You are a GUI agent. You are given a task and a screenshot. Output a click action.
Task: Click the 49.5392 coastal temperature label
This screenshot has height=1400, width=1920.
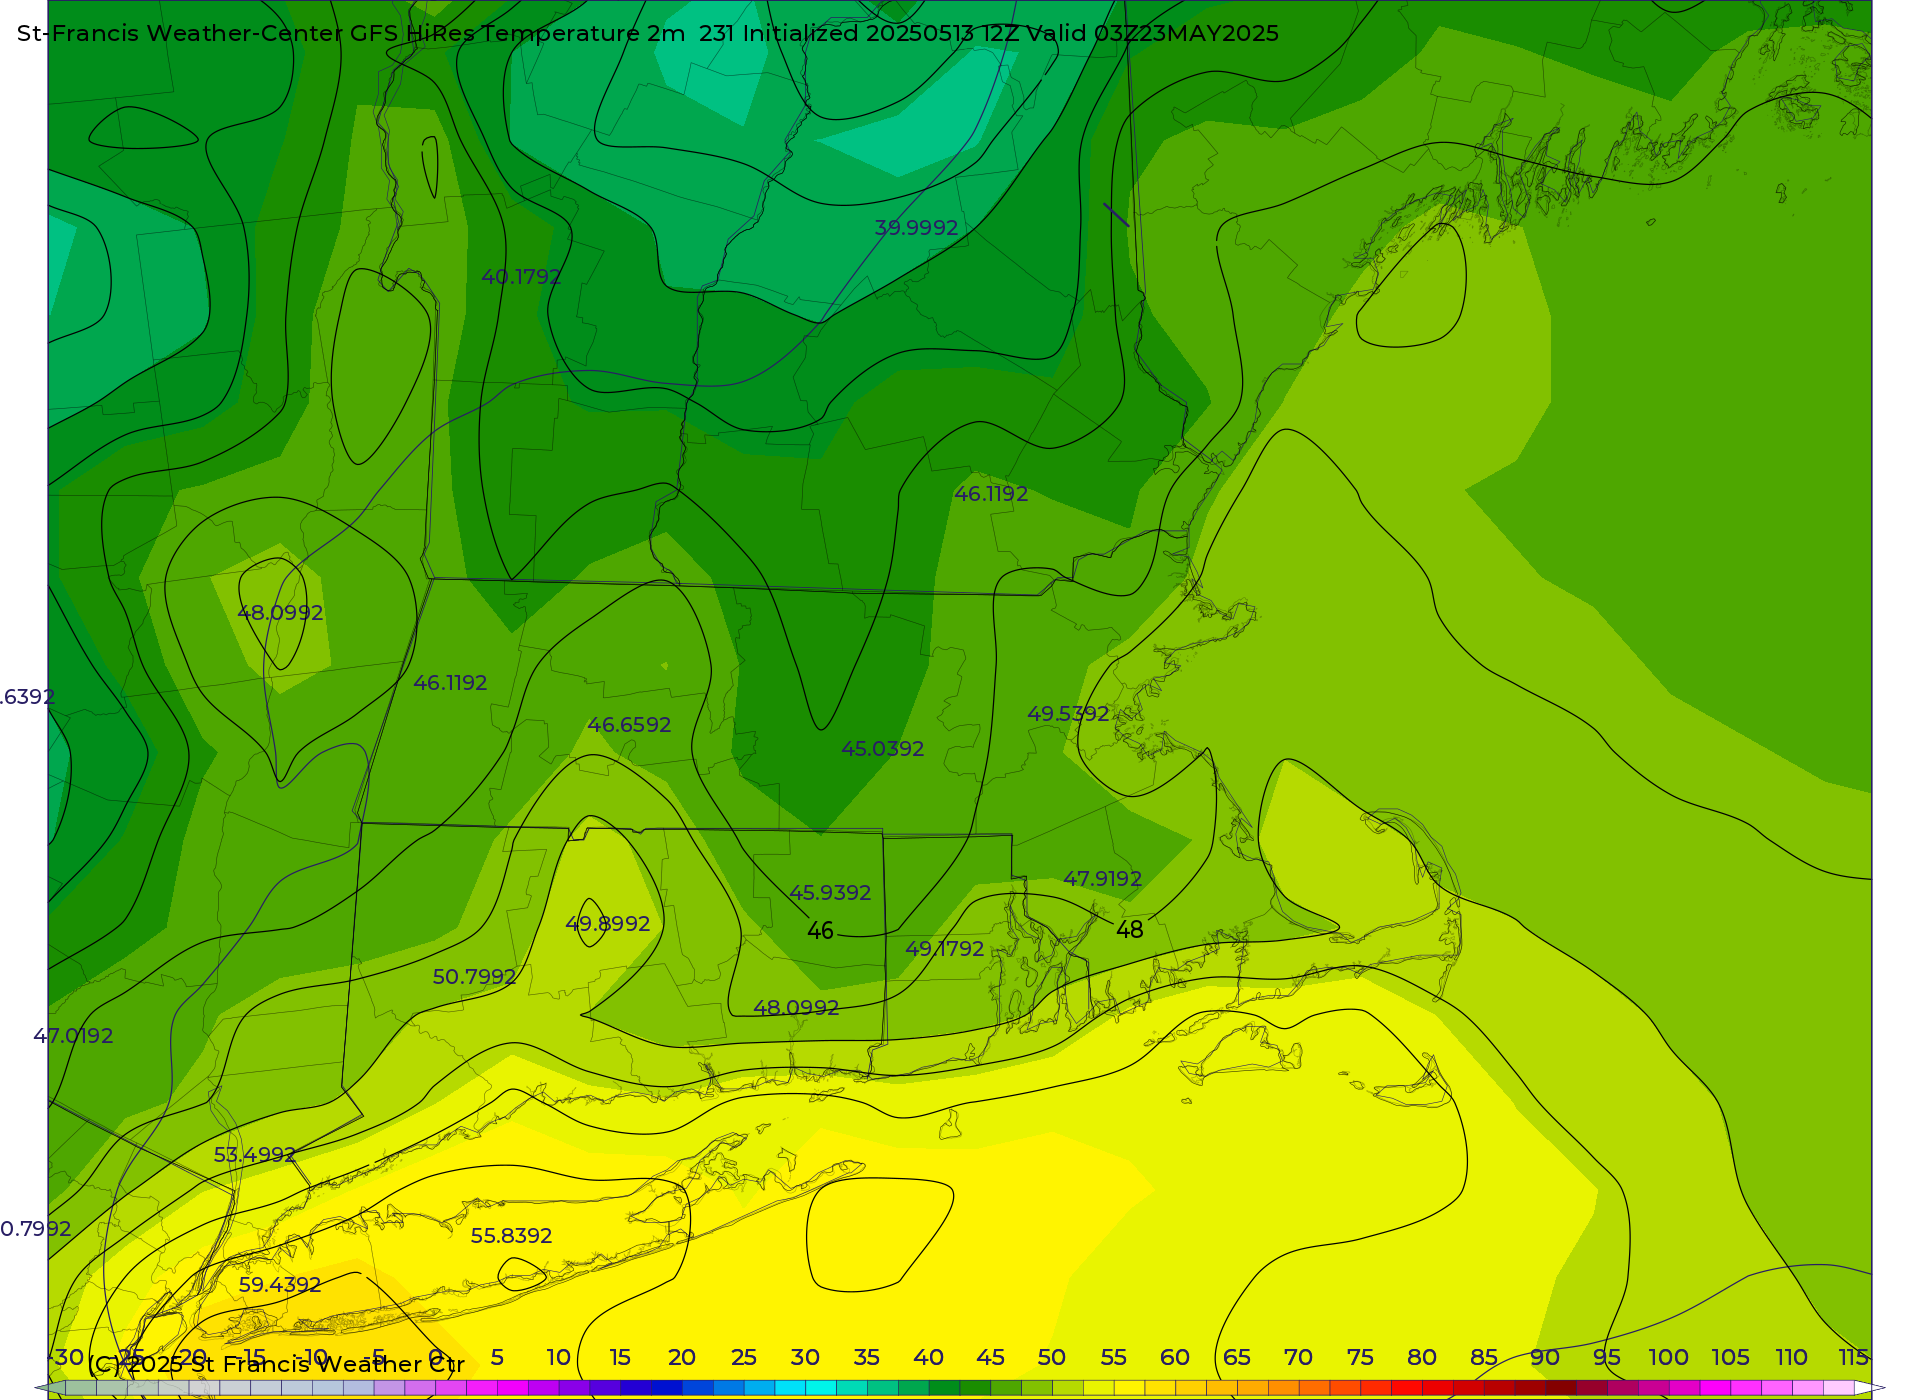coord(1068,714)
